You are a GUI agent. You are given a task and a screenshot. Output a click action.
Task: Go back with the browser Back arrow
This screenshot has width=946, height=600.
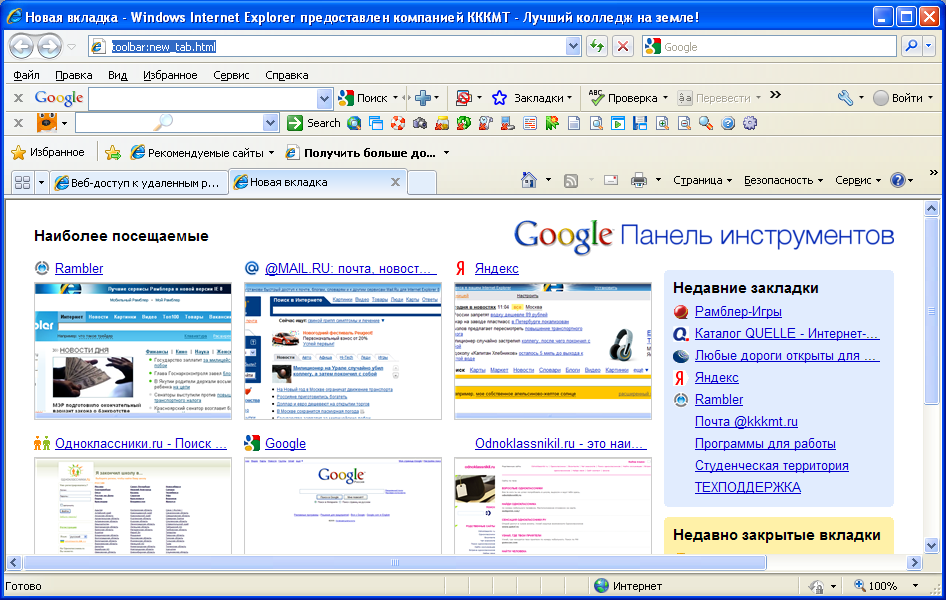click(22, 46)
